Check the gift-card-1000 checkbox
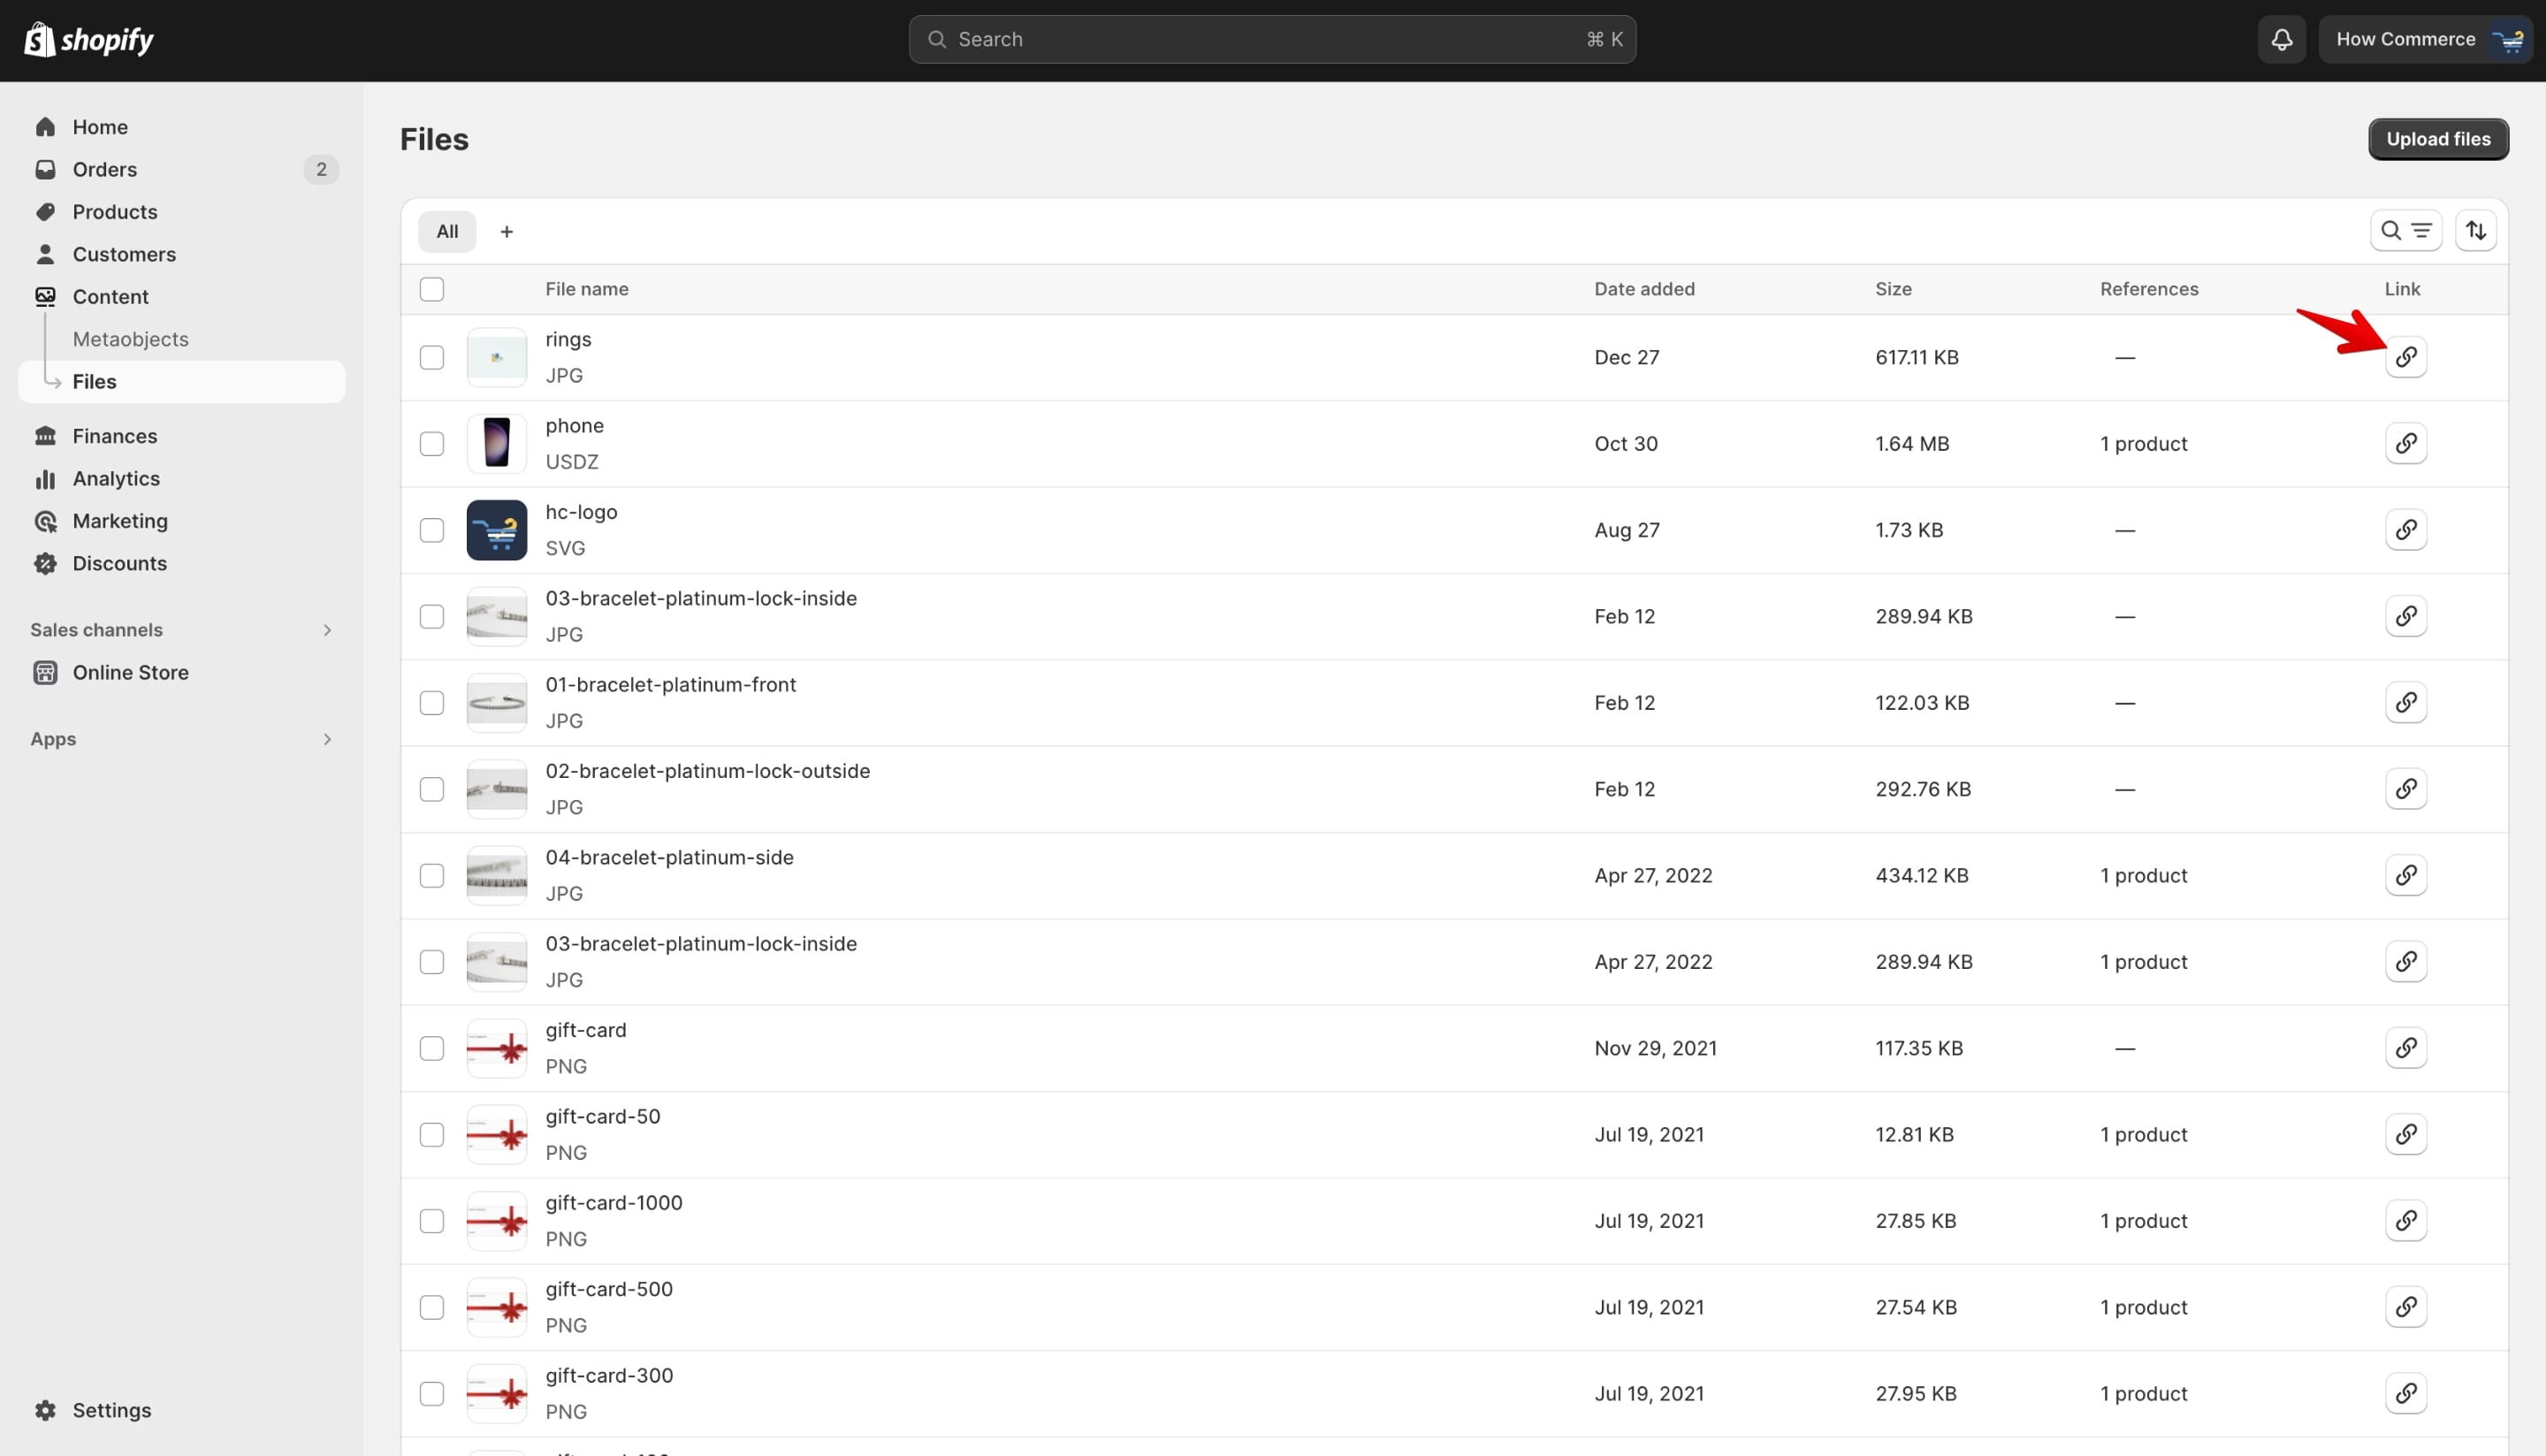 pyautogui.click(x=431, y=1221)
